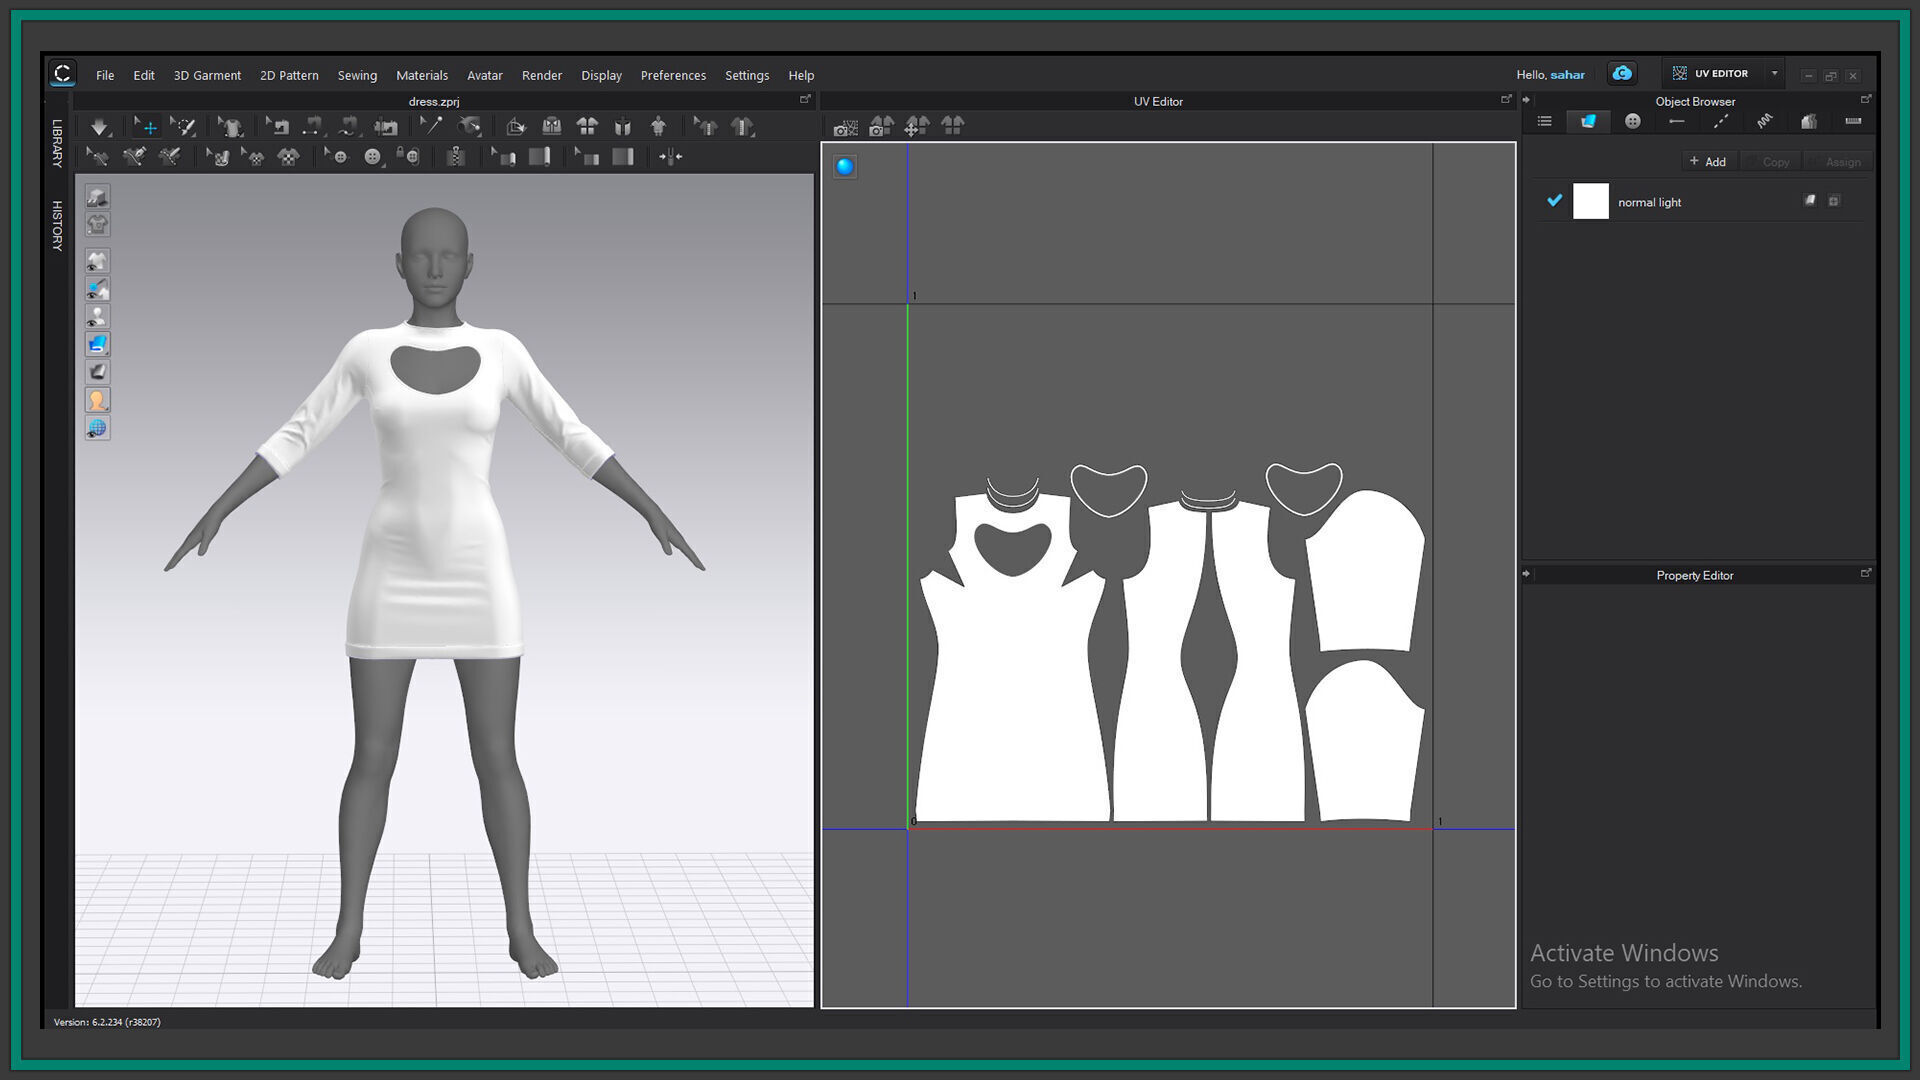
Task: Click the Reset 2D Arrangement icon
Action: [x=587, y=127]
